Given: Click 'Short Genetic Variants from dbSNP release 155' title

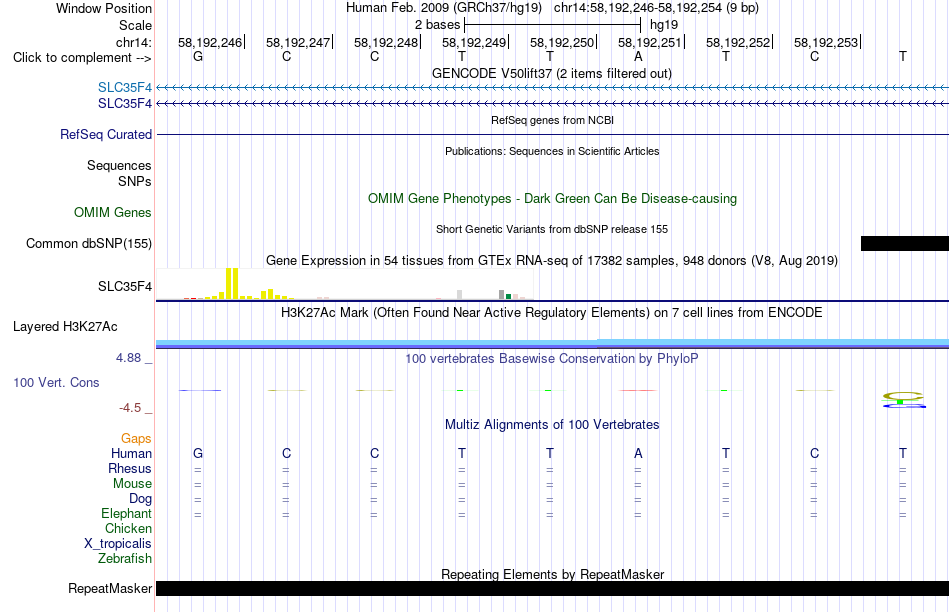Looking at the screenshot, I should (x=552, y=229).
